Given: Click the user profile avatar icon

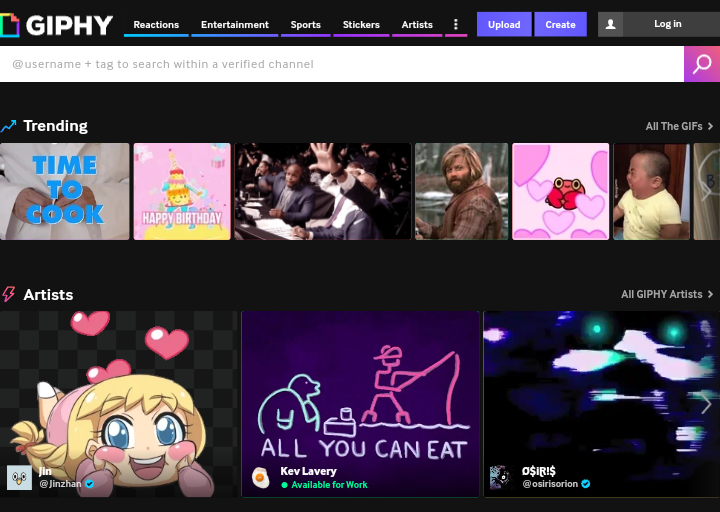Looking at the screenshot, I should (x=610, y=24).
